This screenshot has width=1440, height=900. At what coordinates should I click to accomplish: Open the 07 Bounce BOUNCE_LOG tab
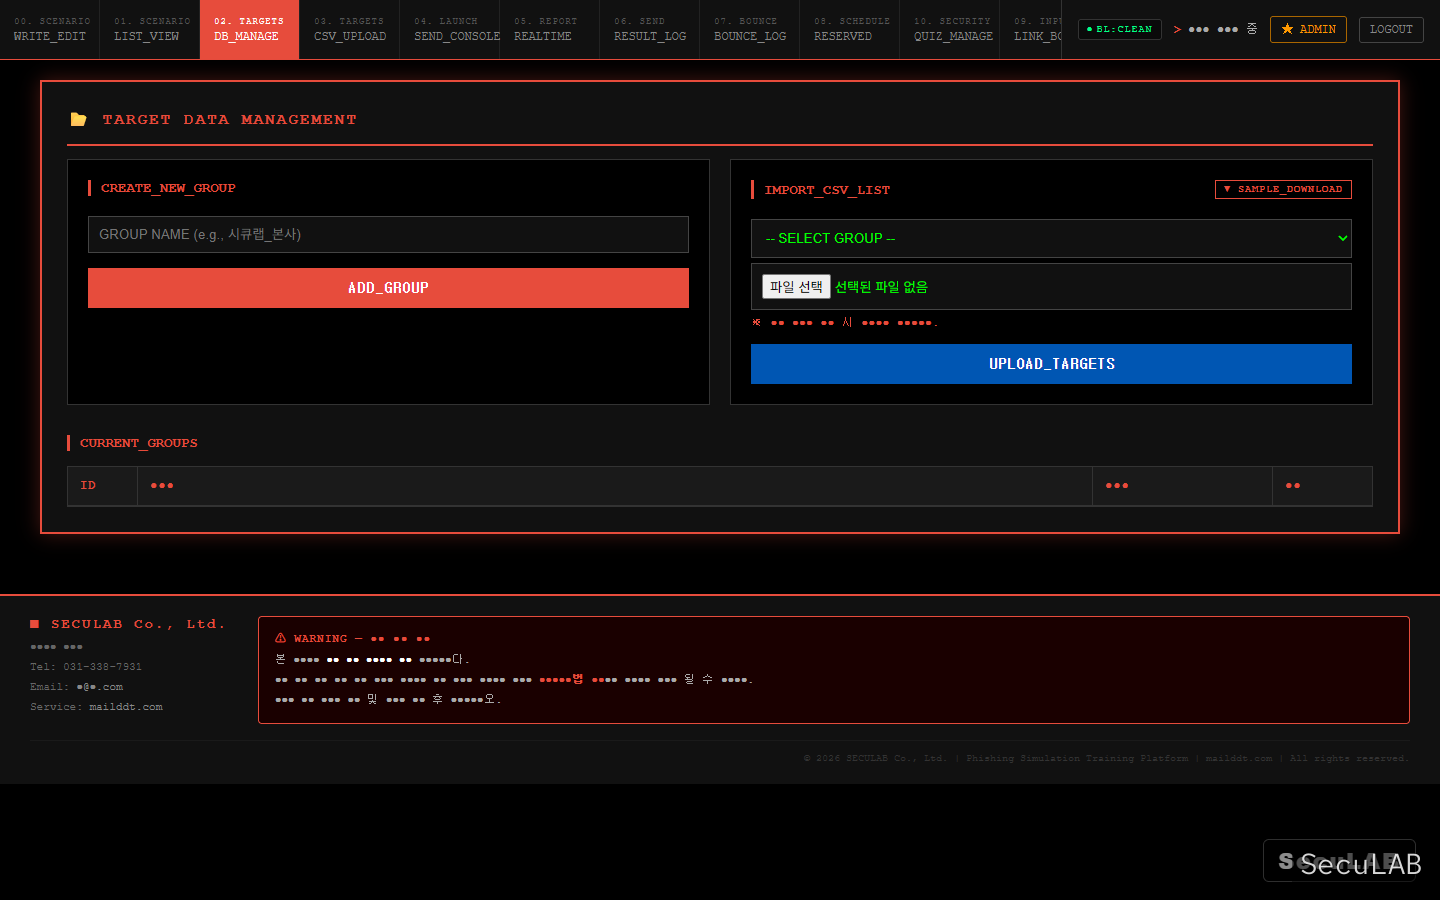(x=750, y=29)
